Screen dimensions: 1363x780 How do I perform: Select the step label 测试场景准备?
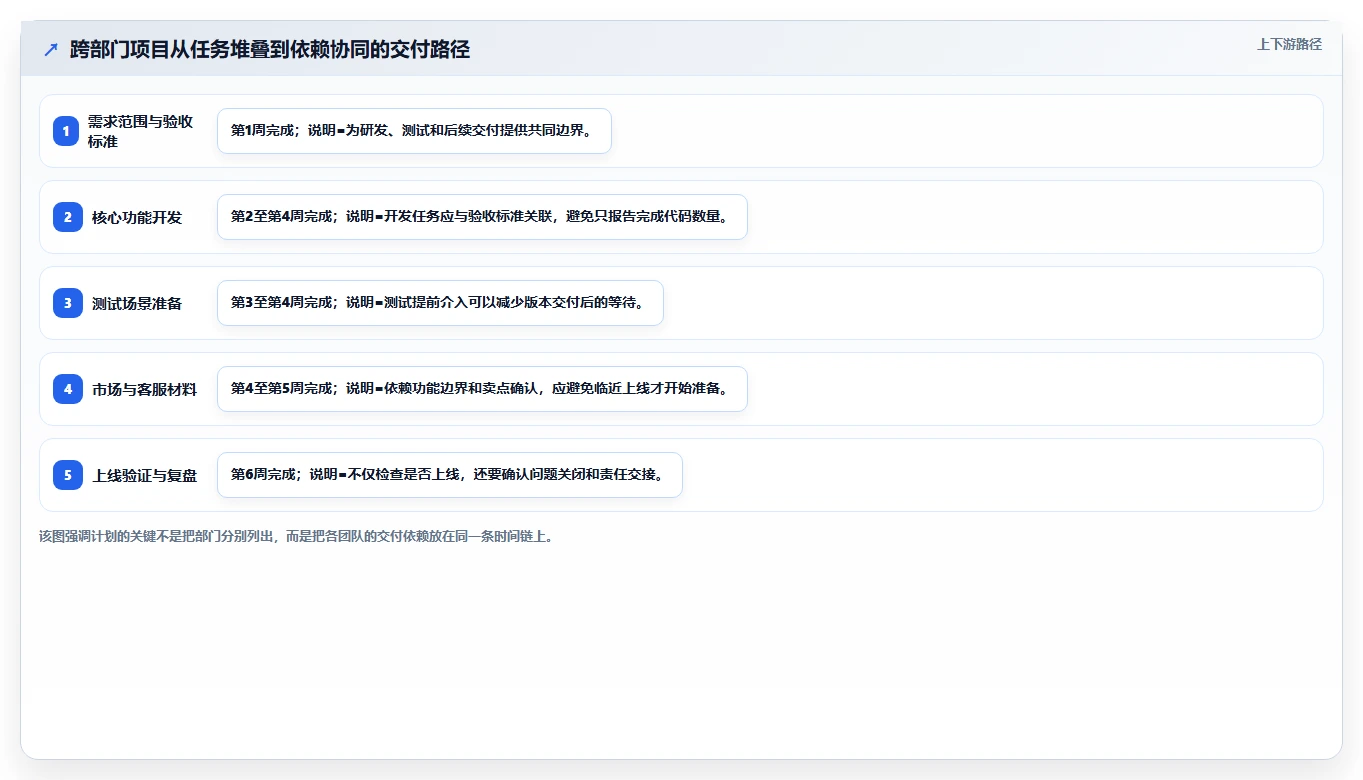tap(137, 303)
